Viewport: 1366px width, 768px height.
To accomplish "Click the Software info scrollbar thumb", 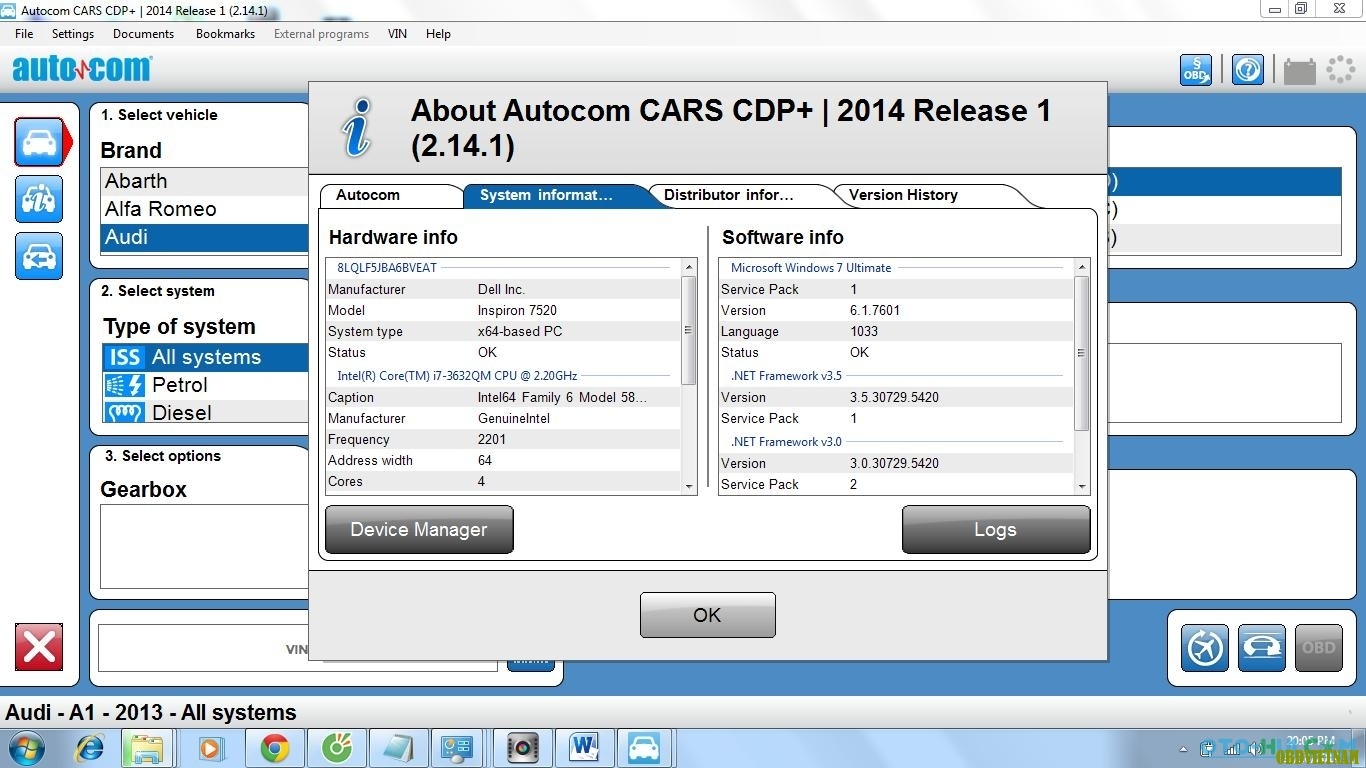I will click(1081, 353).
